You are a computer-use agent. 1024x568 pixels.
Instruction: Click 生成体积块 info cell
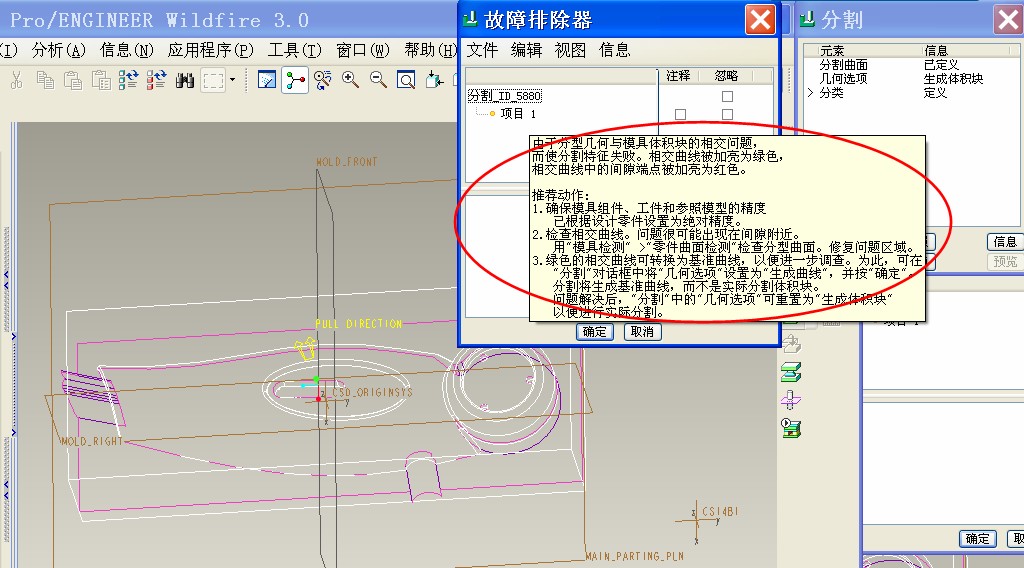[x=953, y=78]
